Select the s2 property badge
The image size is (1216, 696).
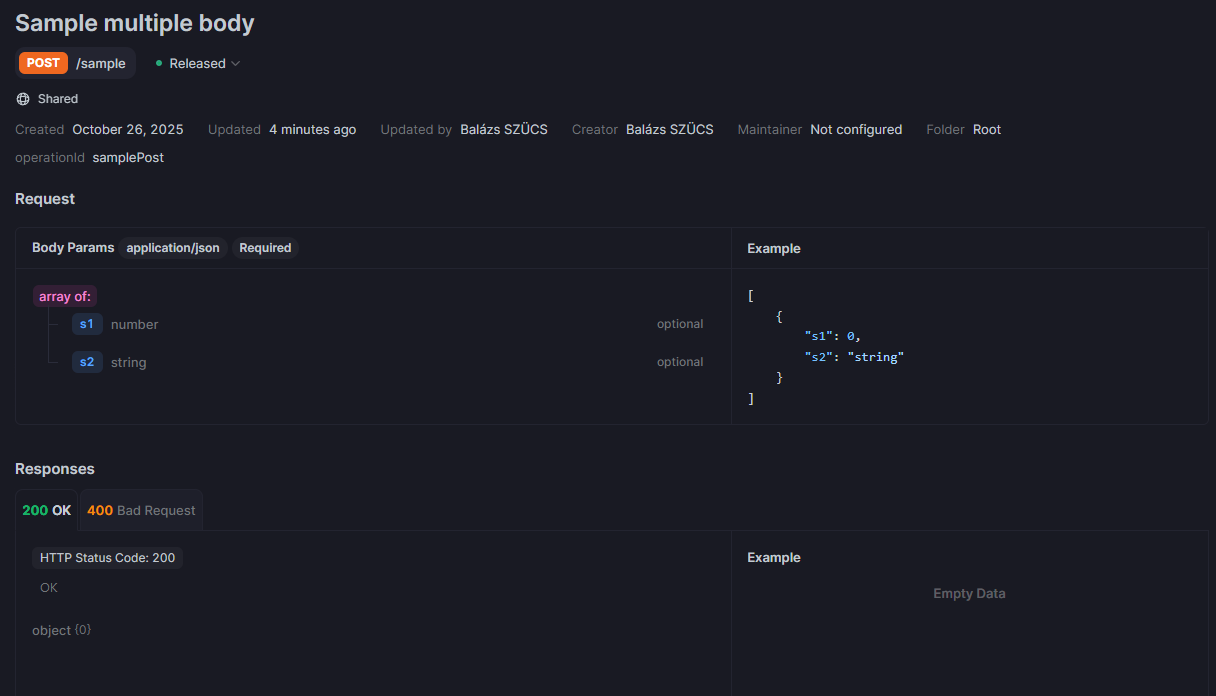tap(87, 362)
